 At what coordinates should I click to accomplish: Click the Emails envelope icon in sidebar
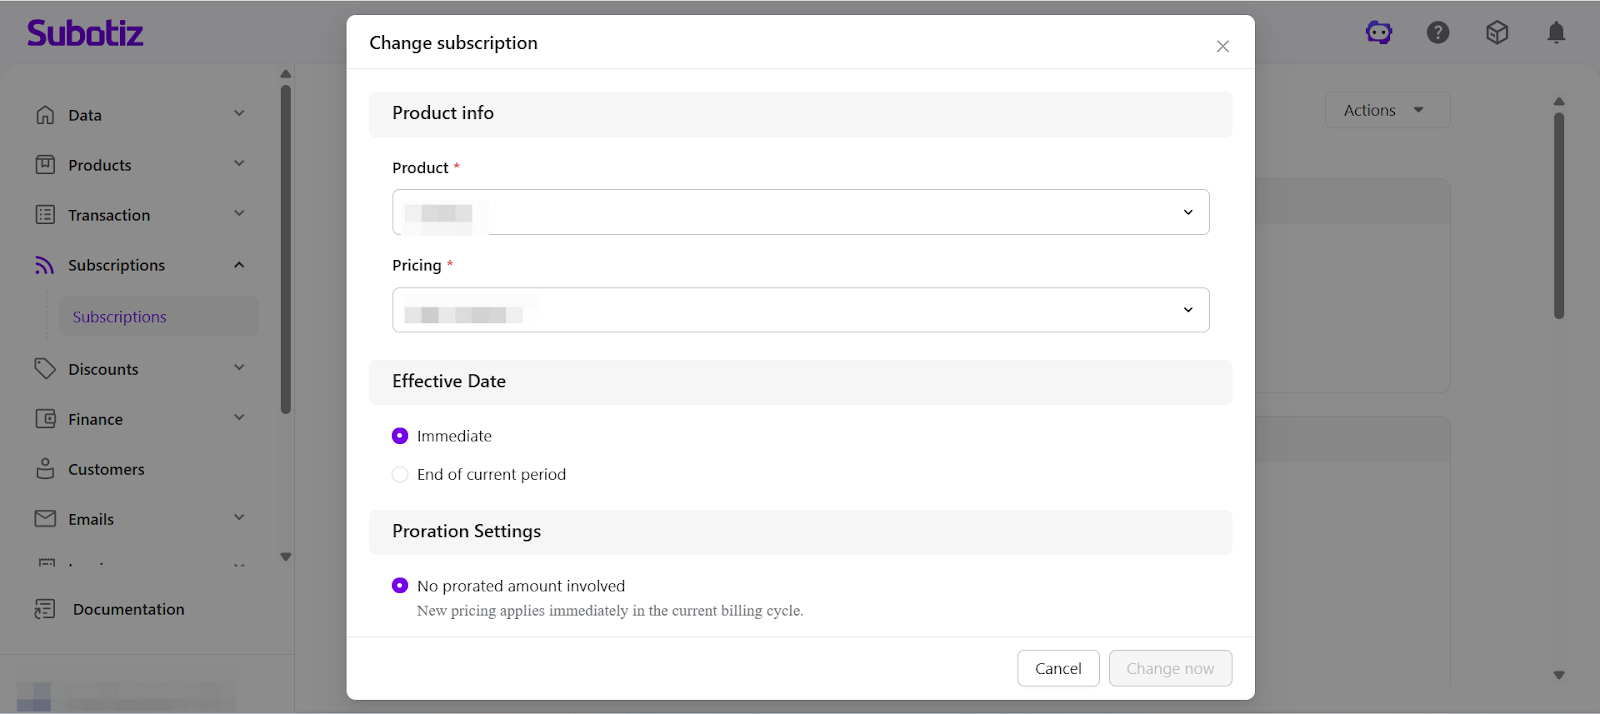pyautogui.click(x=45, y=519)
